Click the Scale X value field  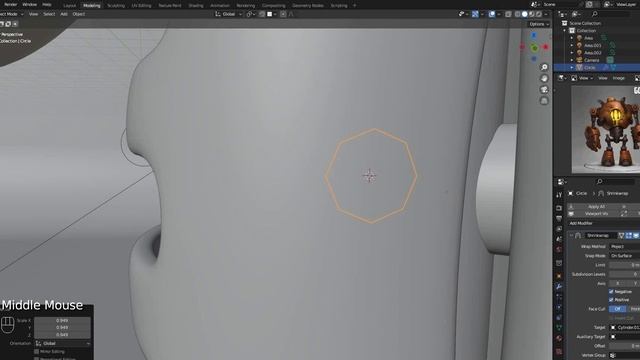point(62,320)
